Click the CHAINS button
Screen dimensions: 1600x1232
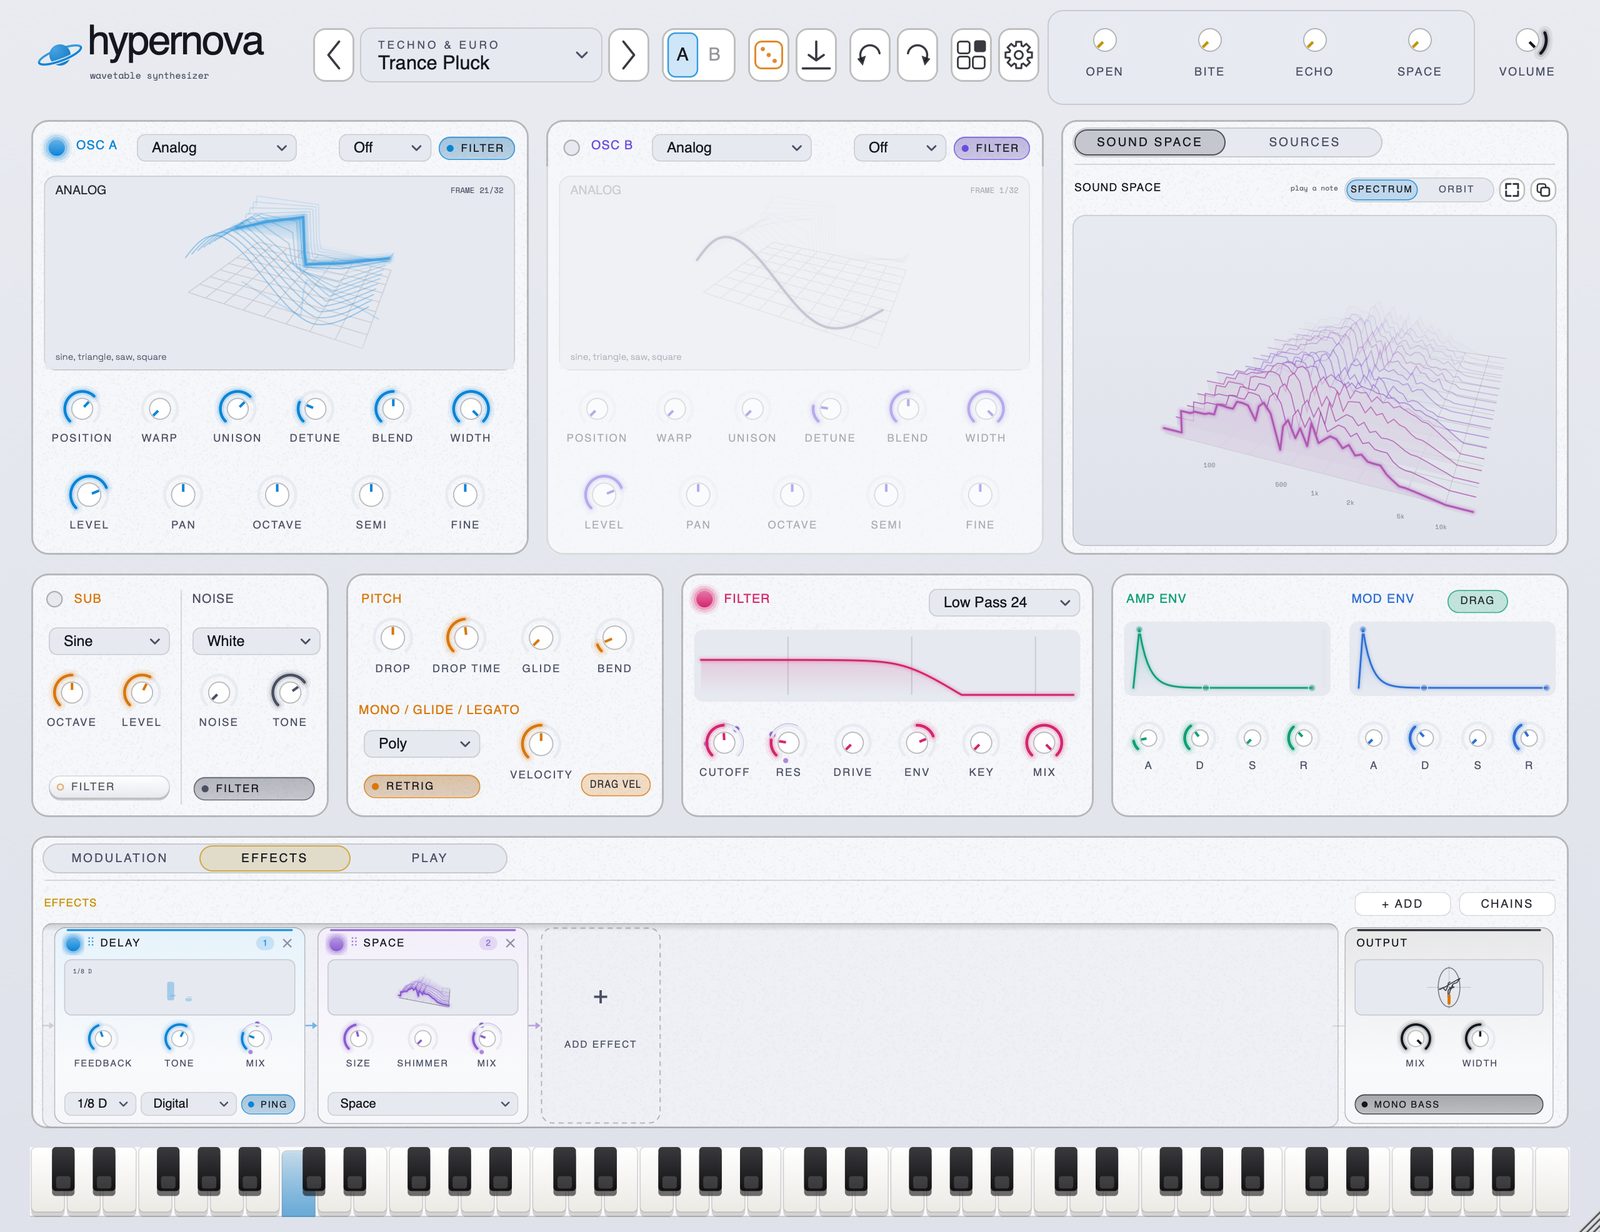point(1506,903)
